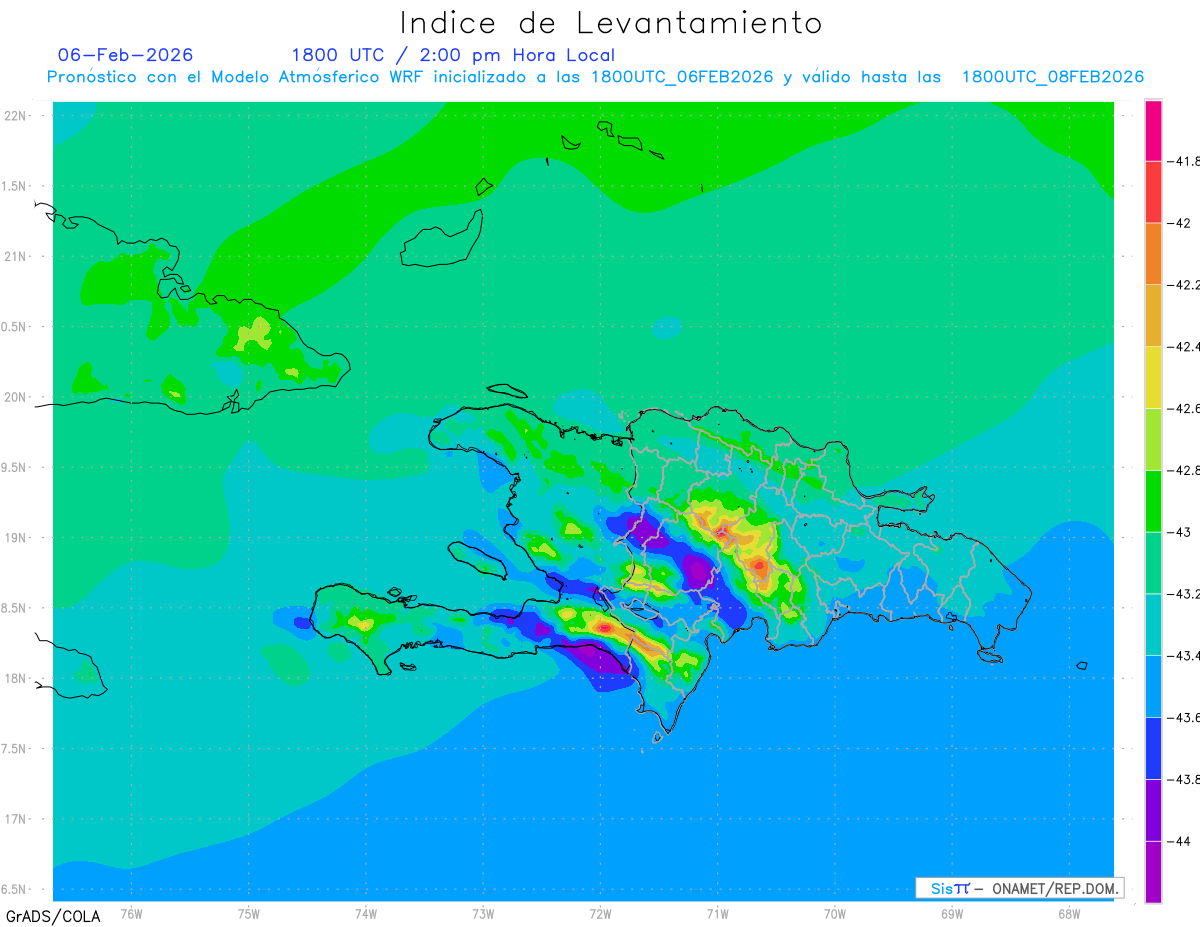Image resolution: width=1200 pixels, height=927 pixels.
Task: Click the 71W longitude label
Action: [718, 914]
